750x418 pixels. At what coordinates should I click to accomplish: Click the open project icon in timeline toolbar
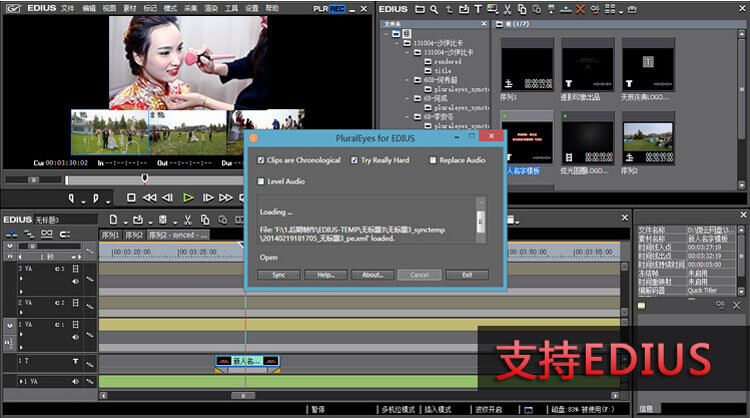pyautogui.click(x=138, y=220)
